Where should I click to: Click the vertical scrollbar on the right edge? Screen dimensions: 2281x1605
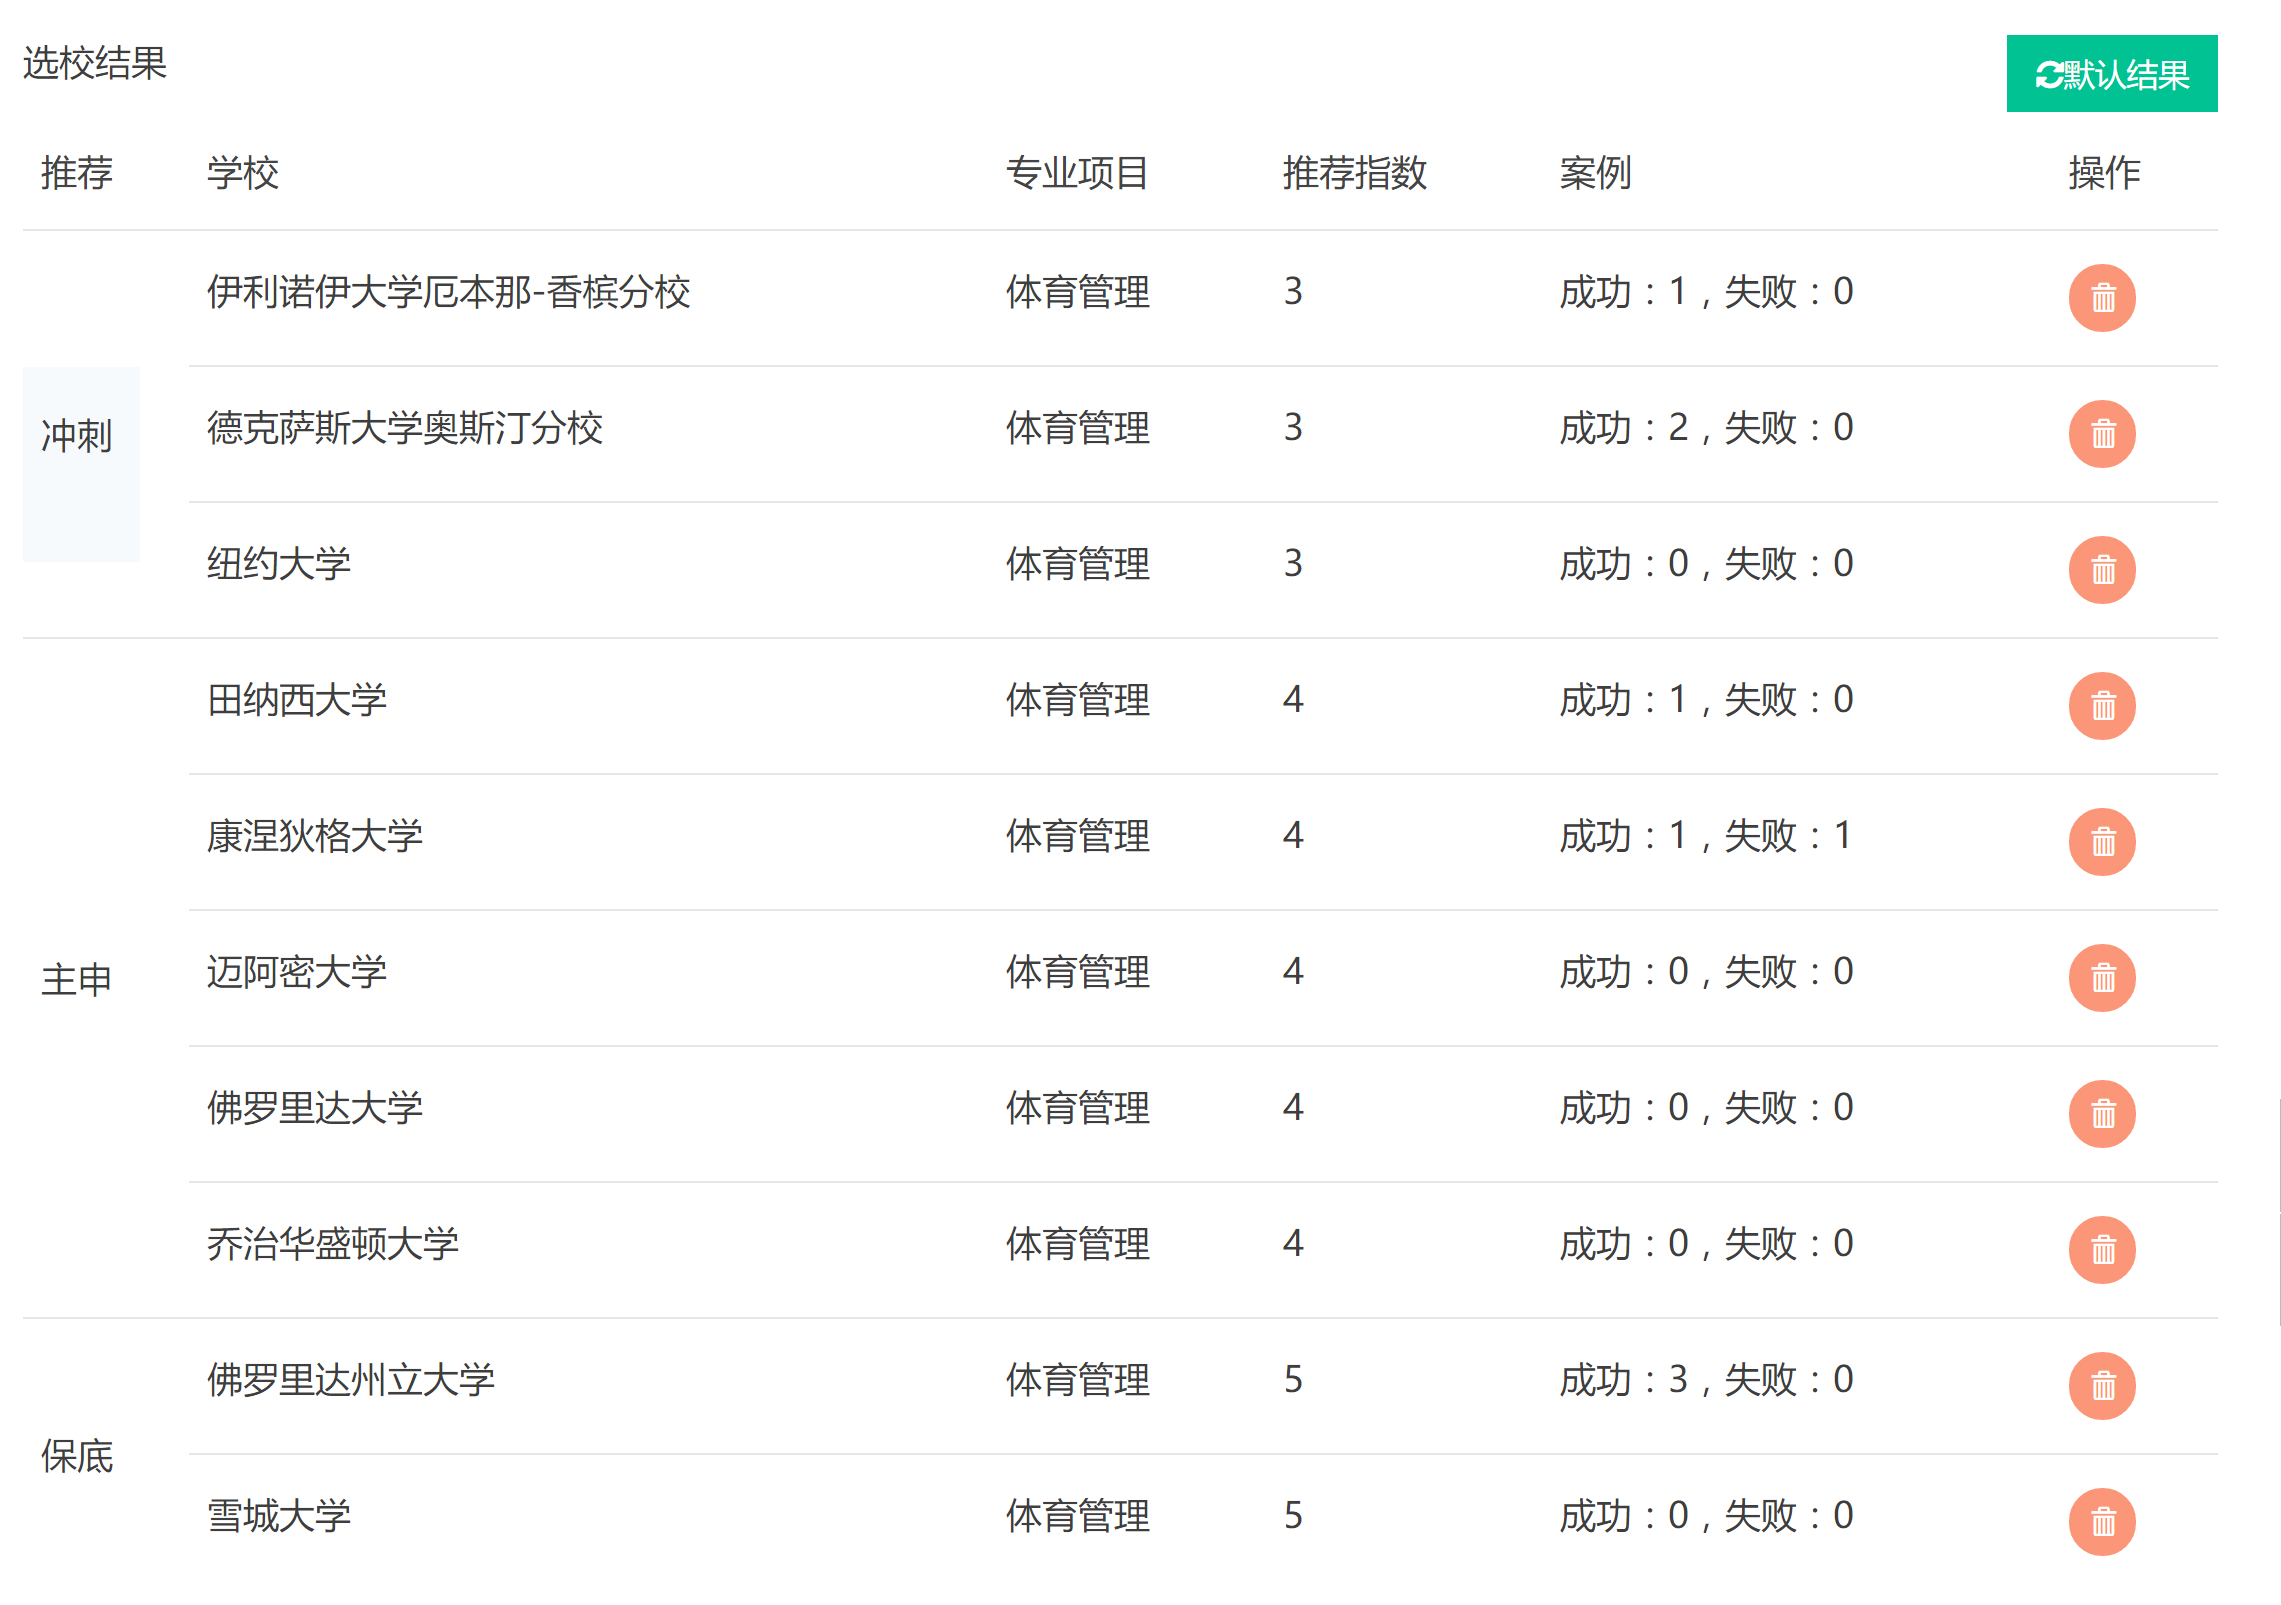pos(2279,1212)
